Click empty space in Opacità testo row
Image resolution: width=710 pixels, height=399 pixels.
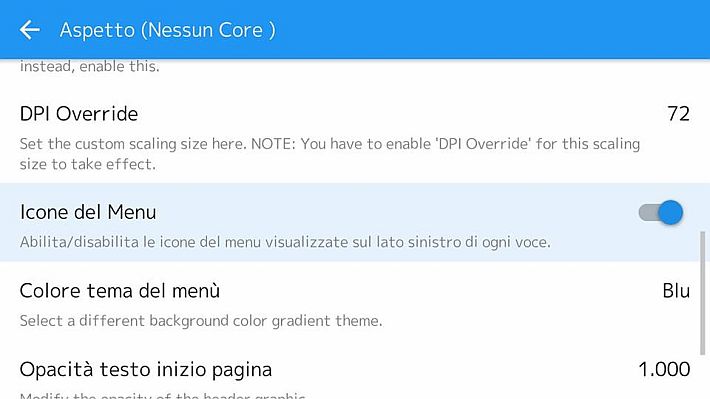coord(453,369)
